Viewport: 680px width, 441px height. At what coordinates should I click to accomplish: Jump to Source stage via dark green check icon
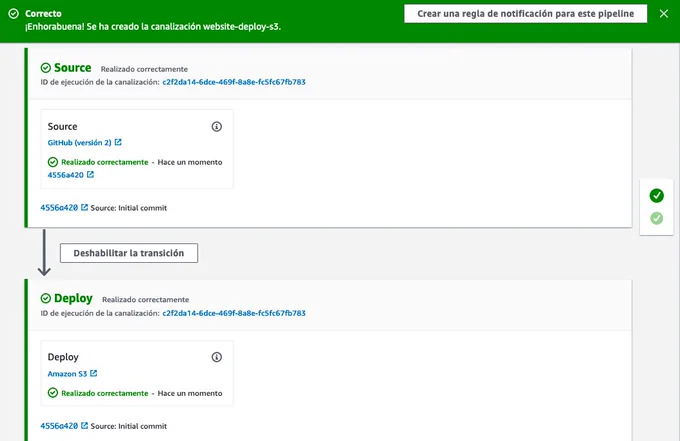pyautogui.click(x=656, y=196)
